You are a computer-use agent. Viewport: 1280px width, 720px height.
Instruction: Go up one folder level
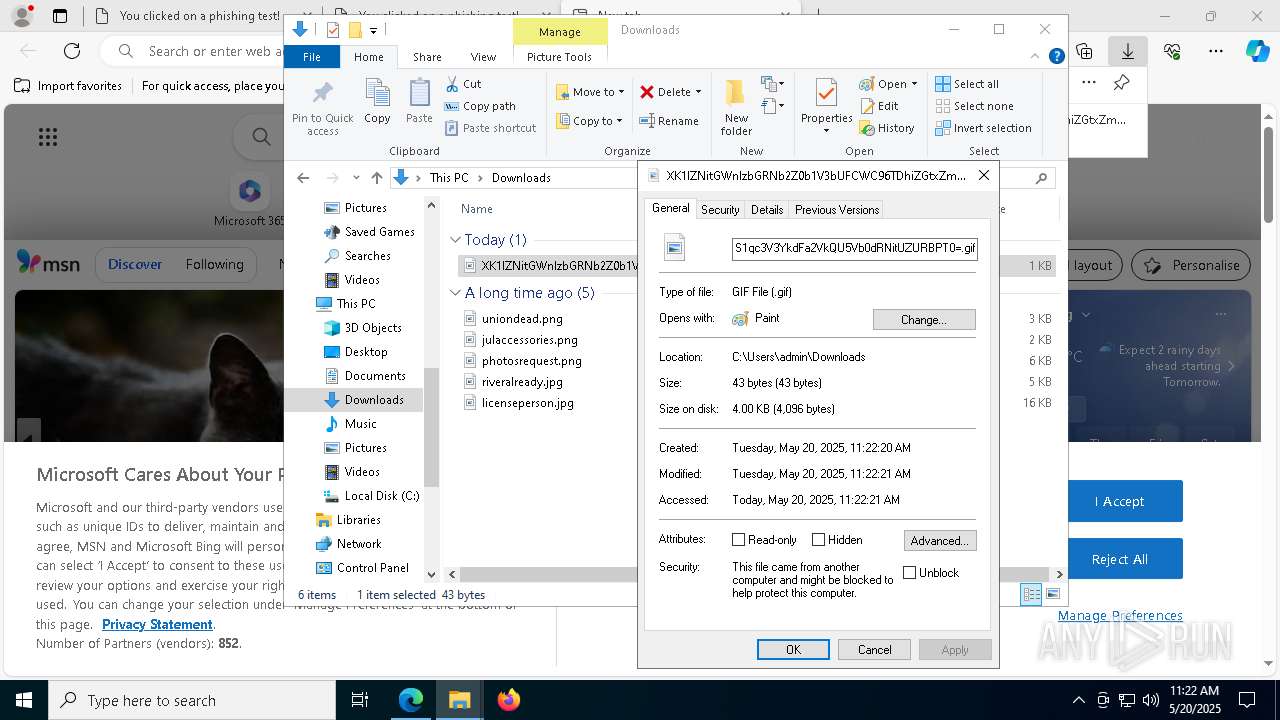(x=376, y=178)
